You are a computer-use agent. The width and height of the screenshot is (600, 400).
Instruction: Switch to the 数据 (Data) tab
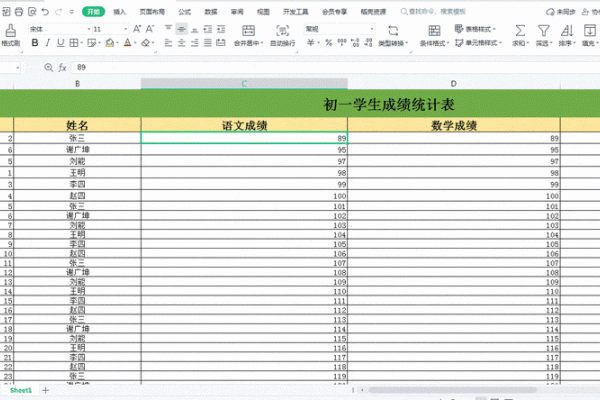click(211, 12)
